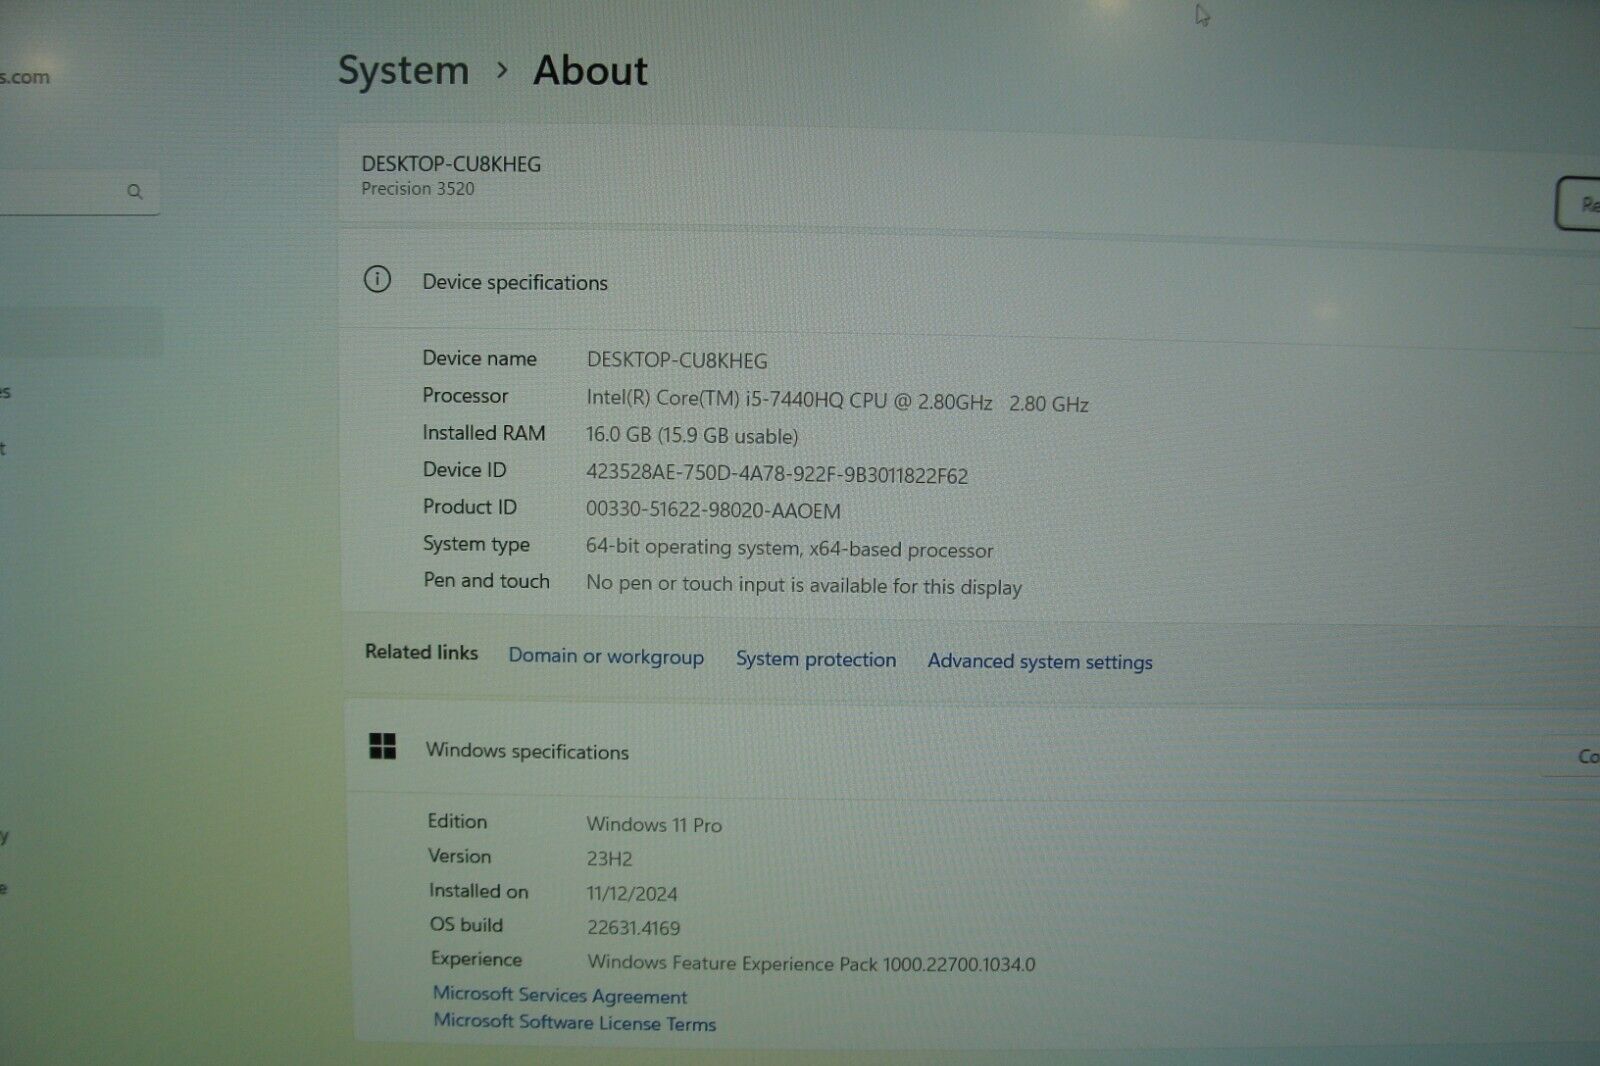Open Microsoft Software License Terms link
This screenshot has width=1600, height=1066.
(x=575, y=1022)
